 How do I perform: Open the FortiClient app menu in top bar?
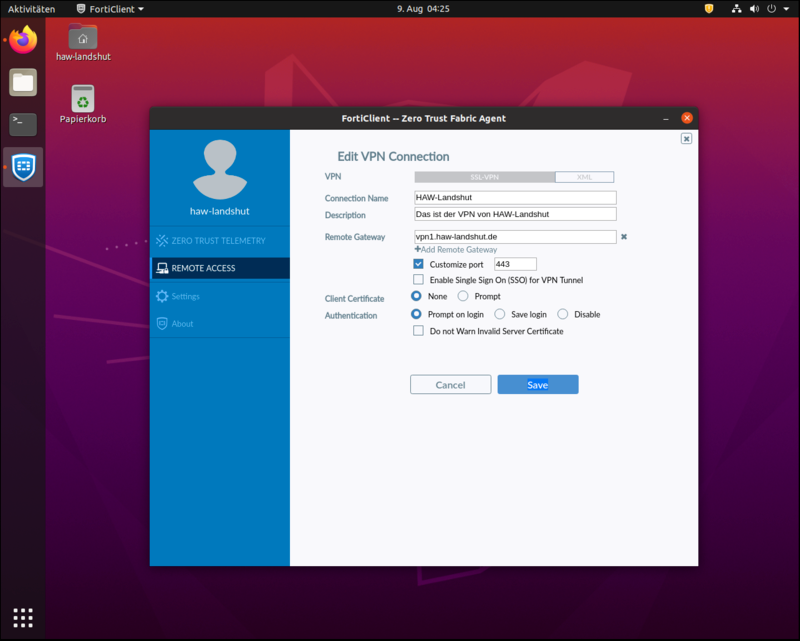111,8
